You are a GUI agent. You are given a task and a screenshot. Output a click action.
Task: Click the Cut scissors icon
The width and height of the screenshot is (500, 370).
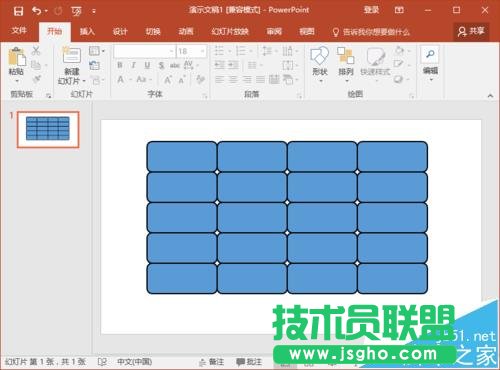36,51
